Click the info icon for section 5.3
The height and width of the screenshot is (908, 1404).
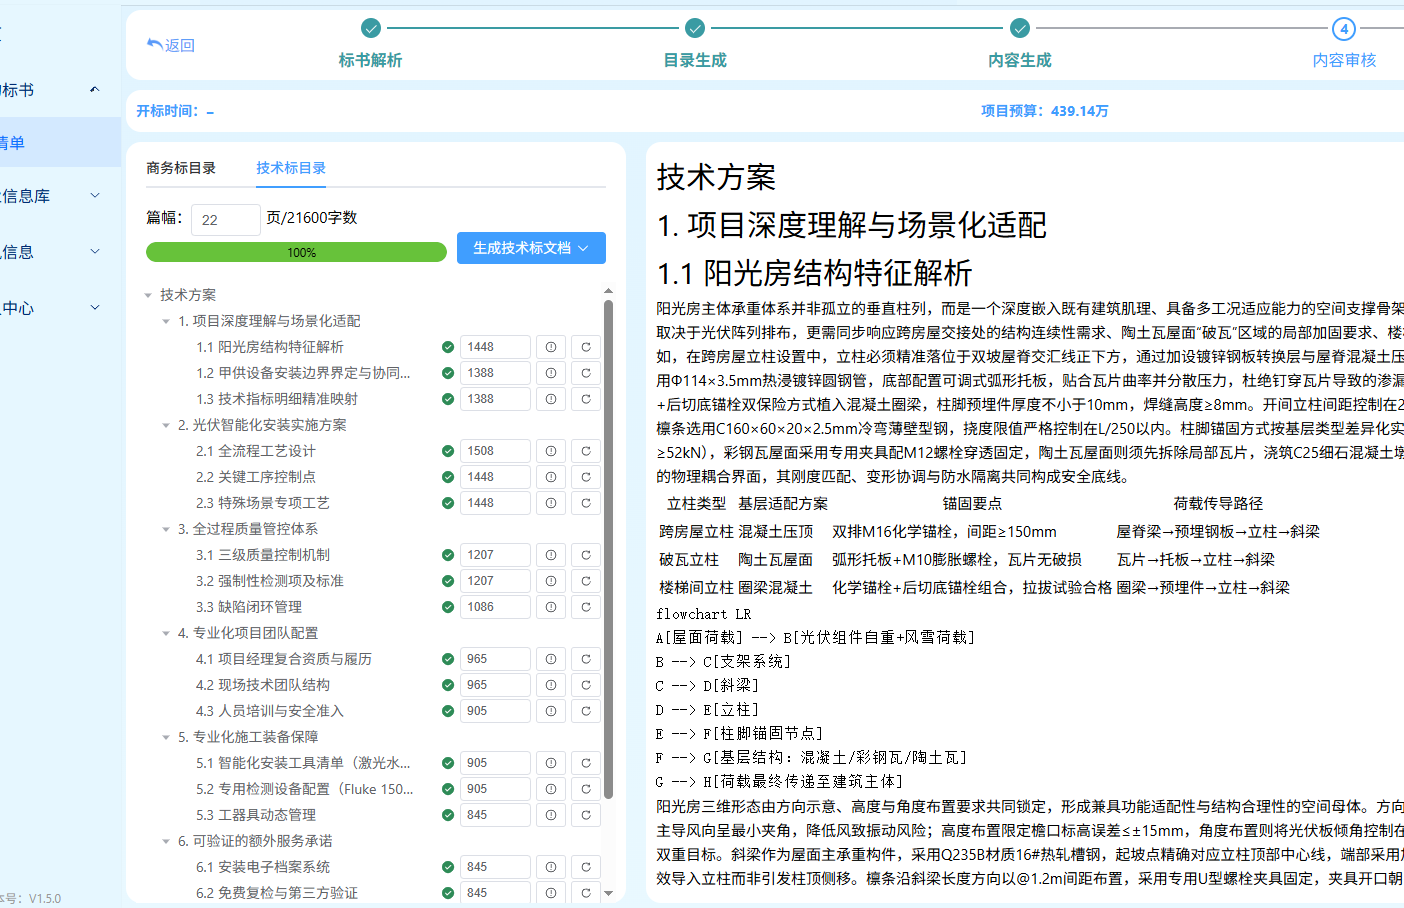click(x=551, y=815)
